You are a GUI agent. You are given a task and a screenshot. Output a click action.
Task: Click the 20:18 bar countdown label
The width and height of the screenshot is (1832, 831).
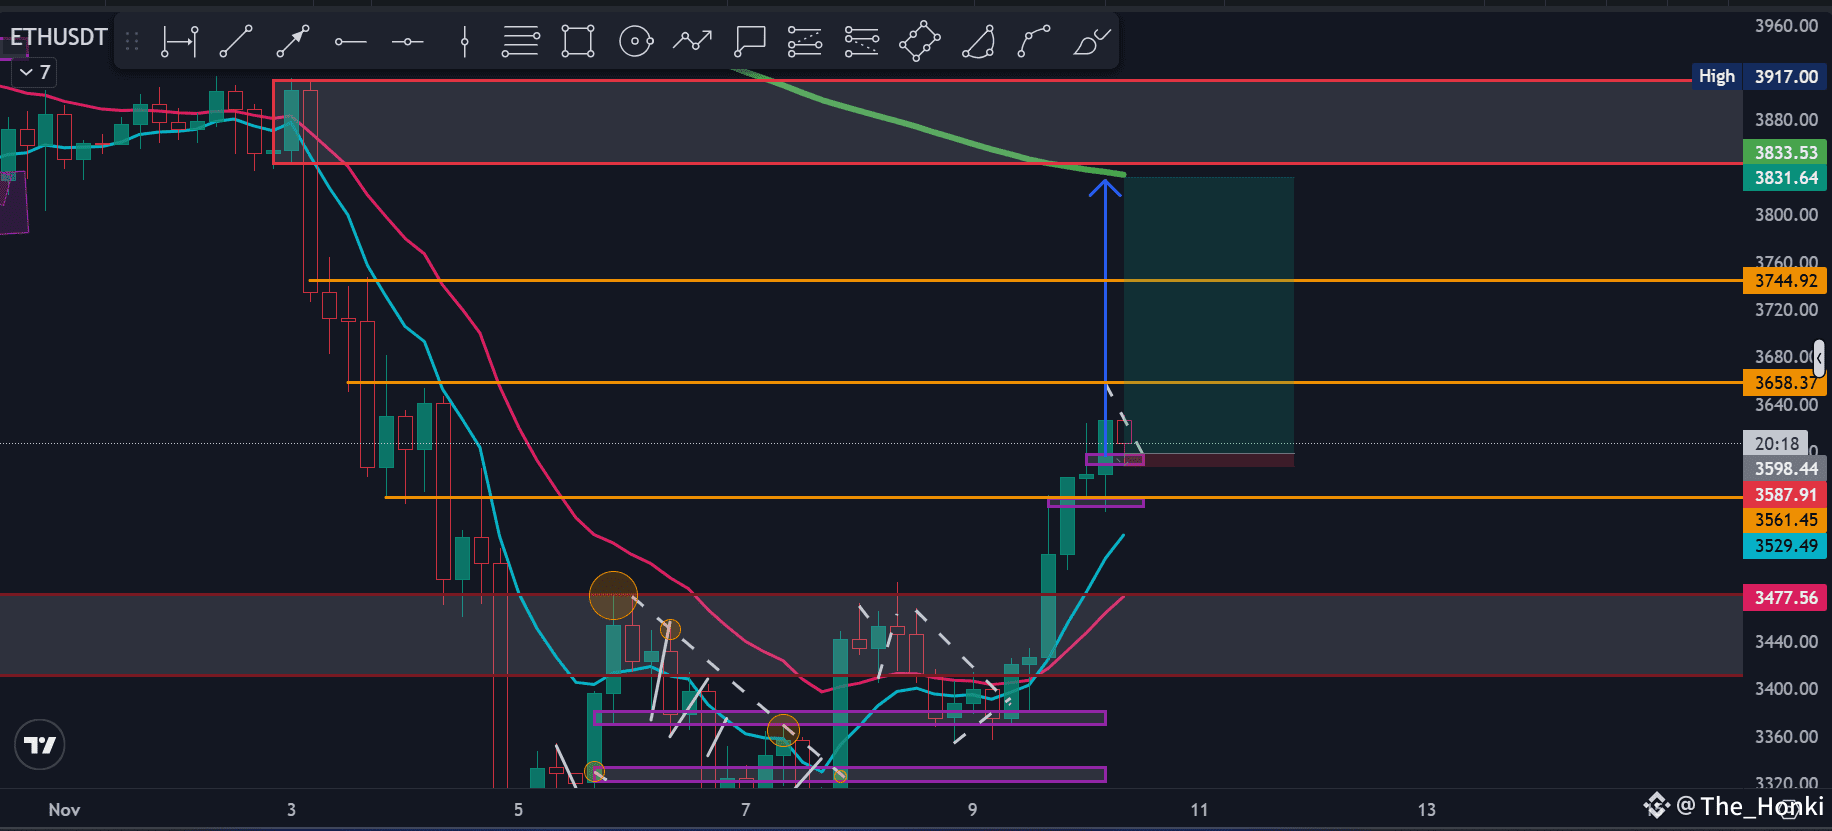click(x=1776, y=443)
